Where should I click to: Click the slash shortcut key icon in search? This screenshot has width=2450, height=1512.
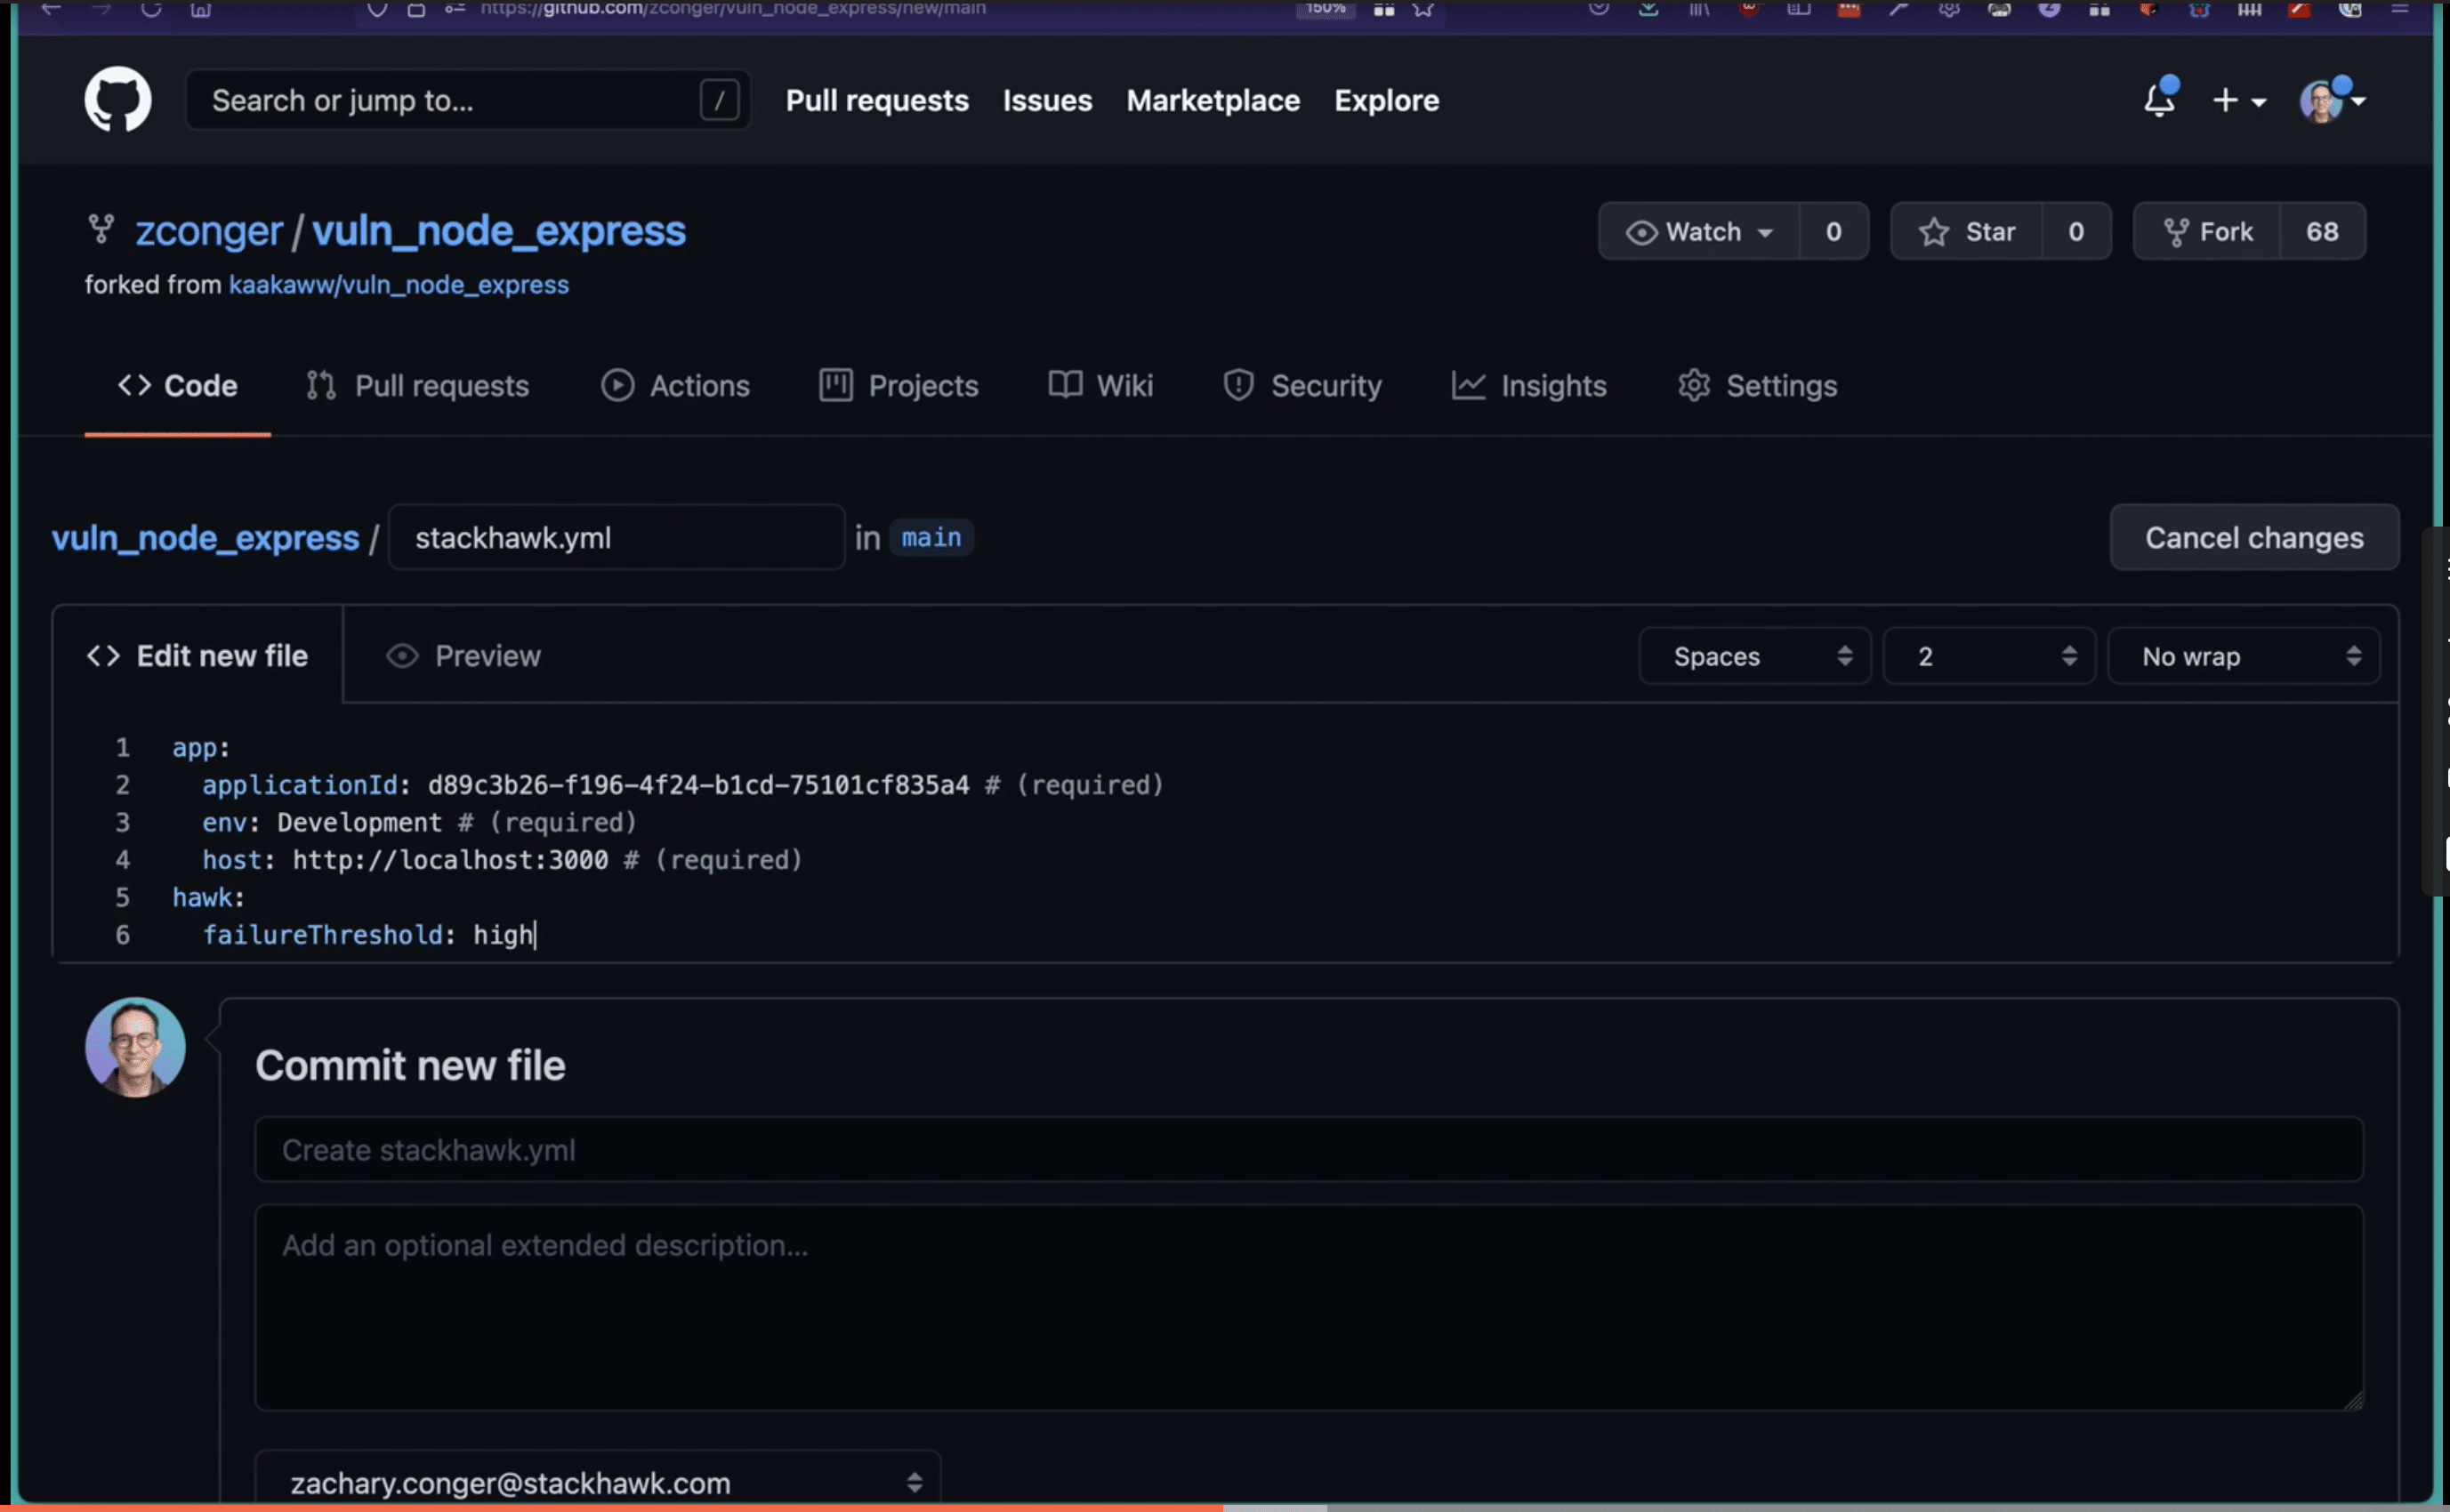click(x=719, y=100)
